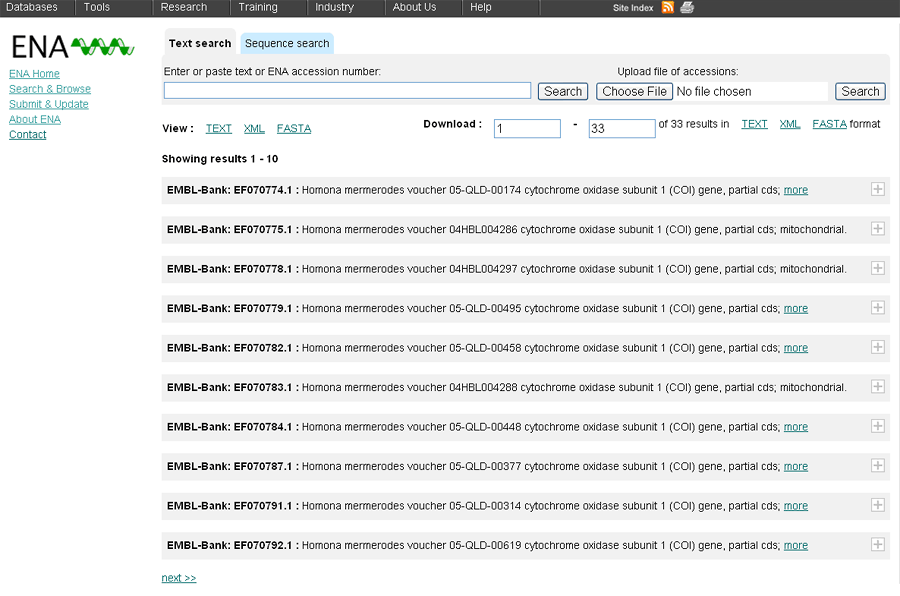
Task: Select the Text search tab
Action: (x=200, y=44)
